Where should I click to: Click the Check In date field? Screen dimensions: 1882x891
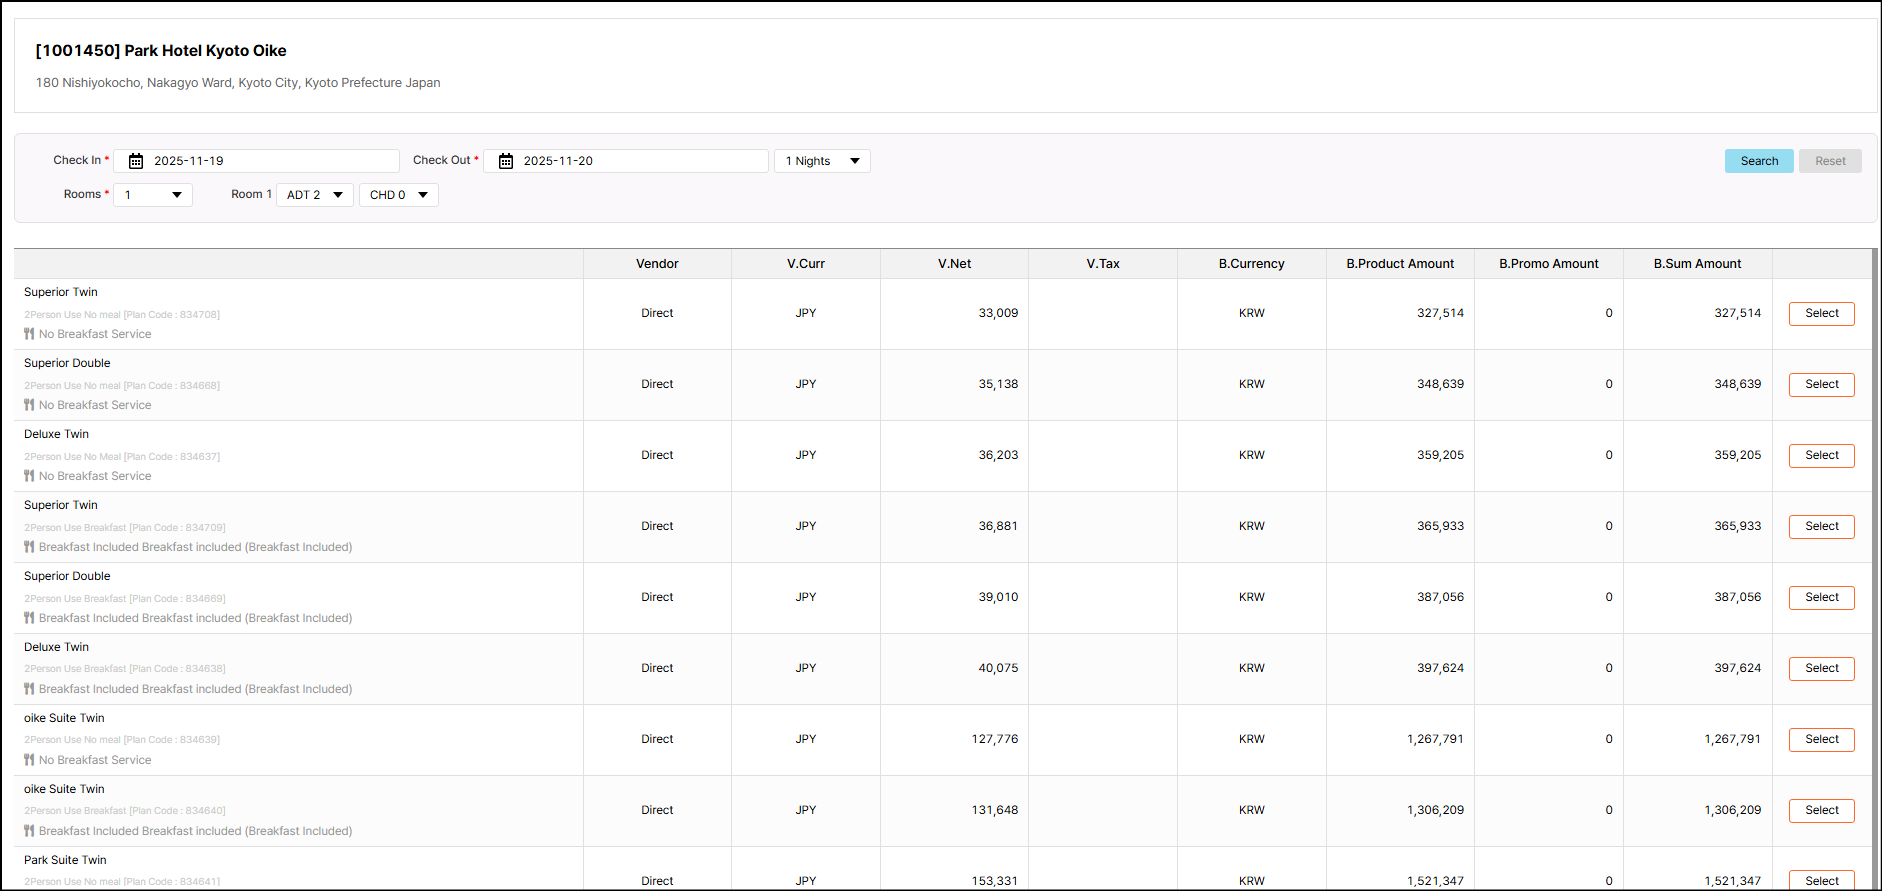(x=270, y=161)
